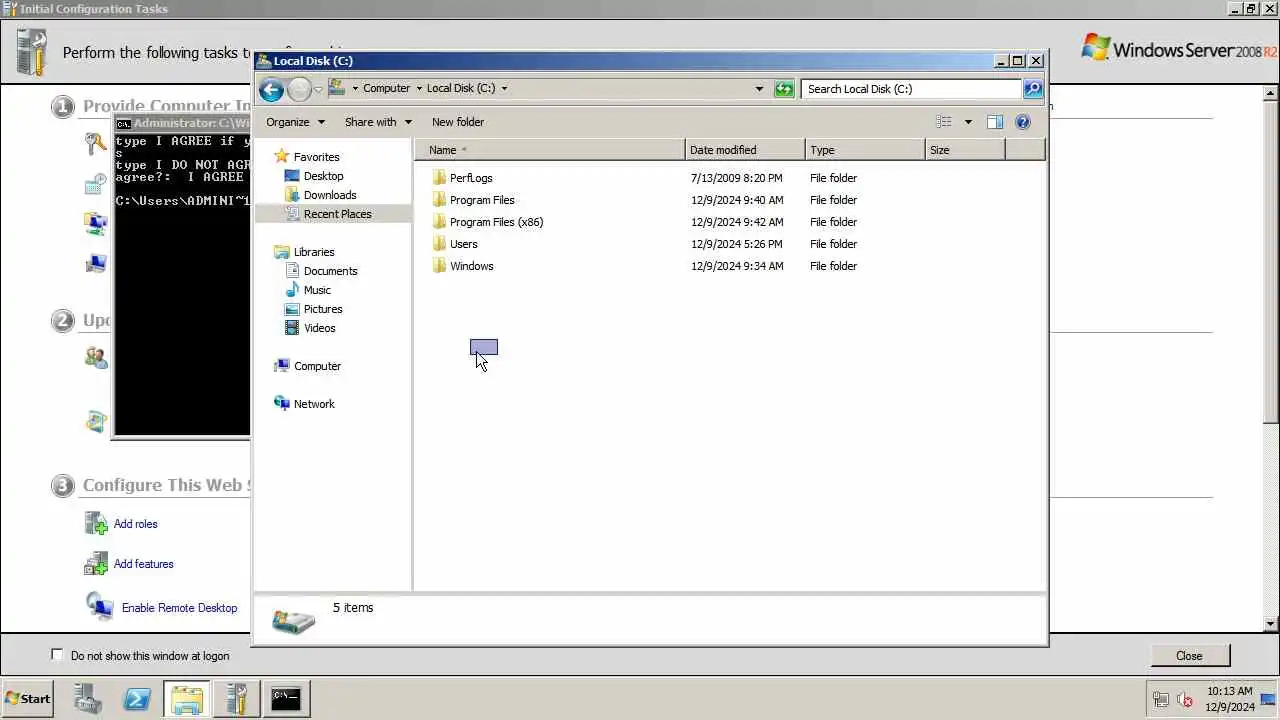Open the Share with dropdown menu
Screen dimensions: 1280x720
pyautogui.click(x=378, y=122)
